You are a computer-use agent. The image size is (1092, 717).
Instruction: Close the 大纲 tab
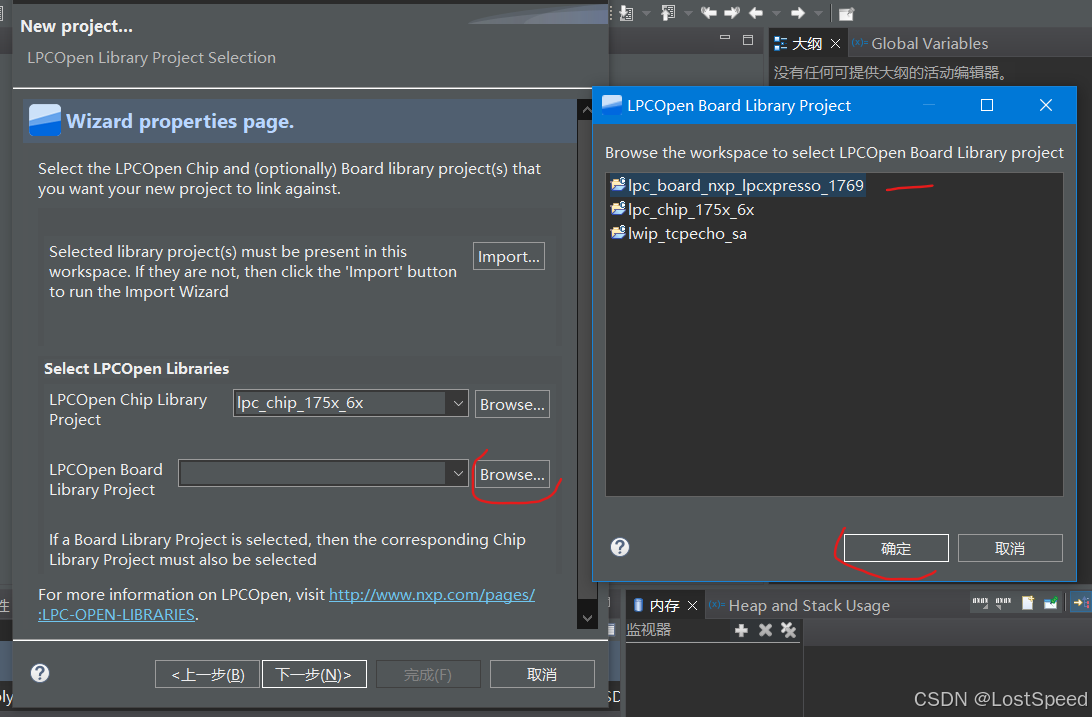coord(836,44)
